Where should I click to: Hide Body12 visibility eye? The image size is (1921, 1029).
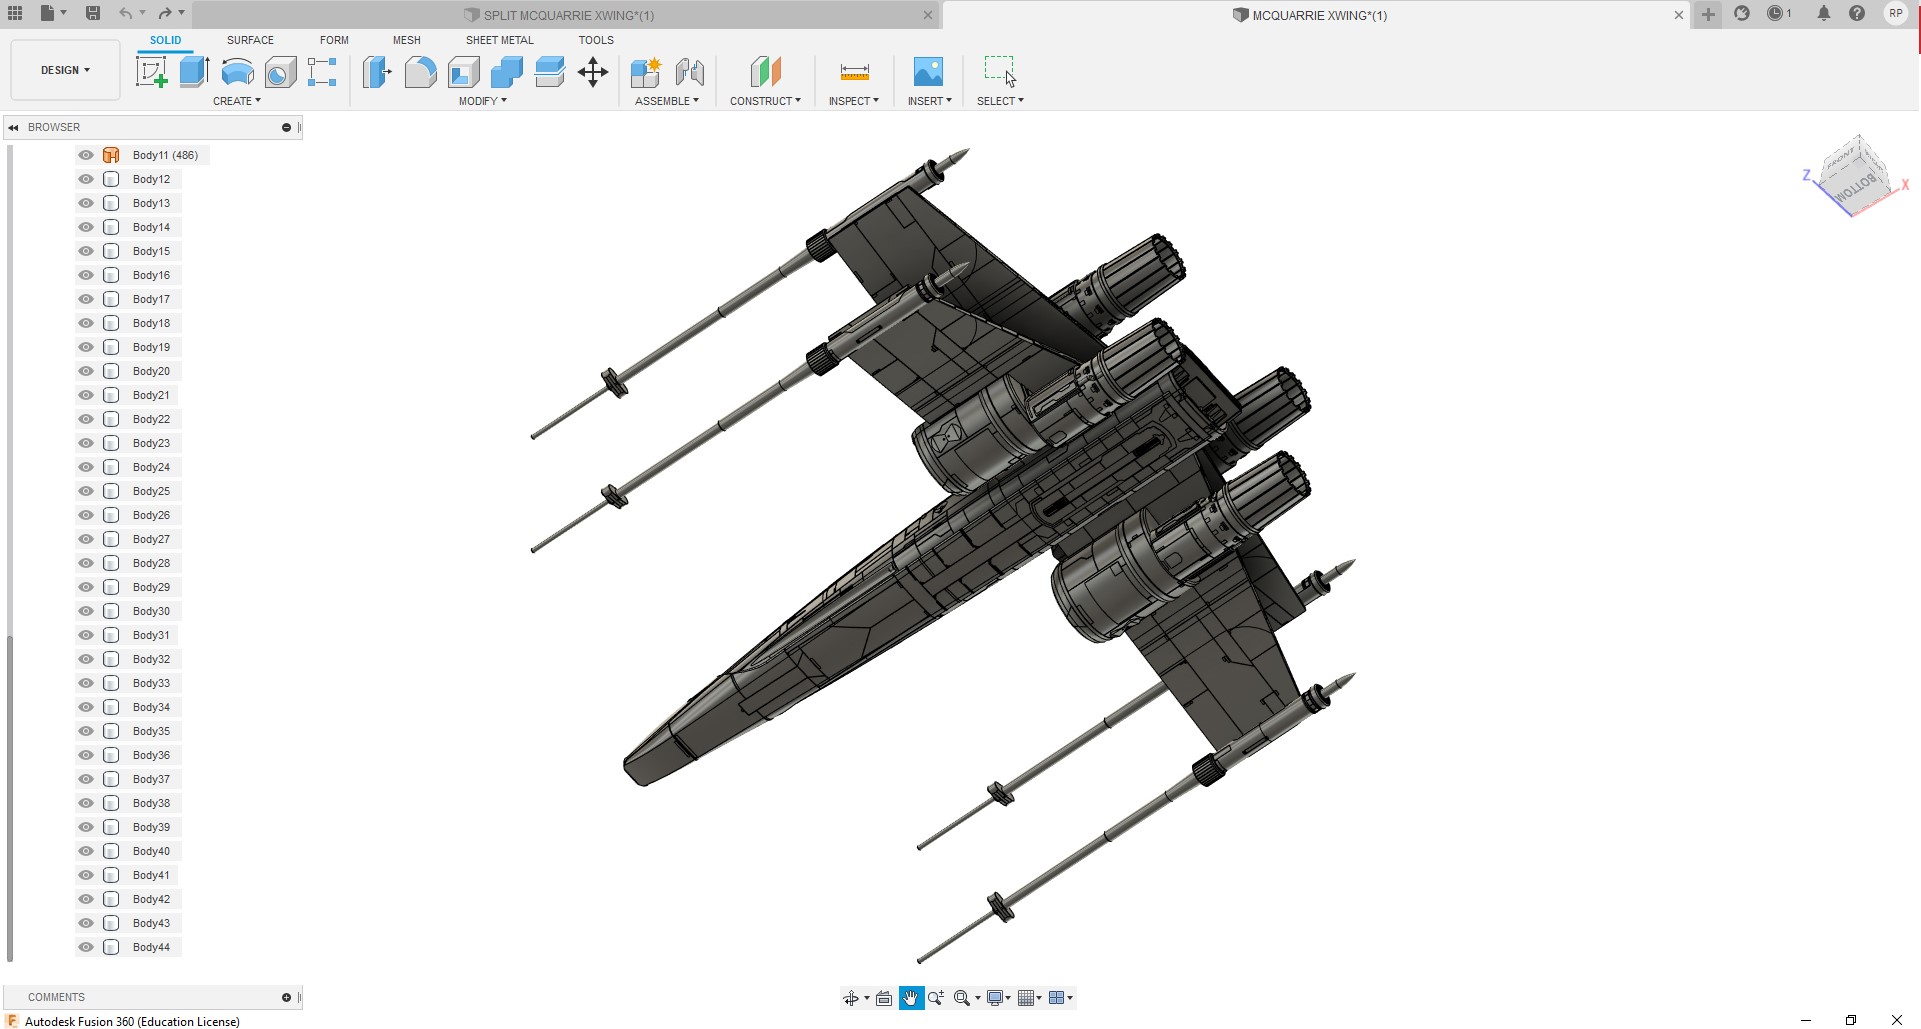86,179
